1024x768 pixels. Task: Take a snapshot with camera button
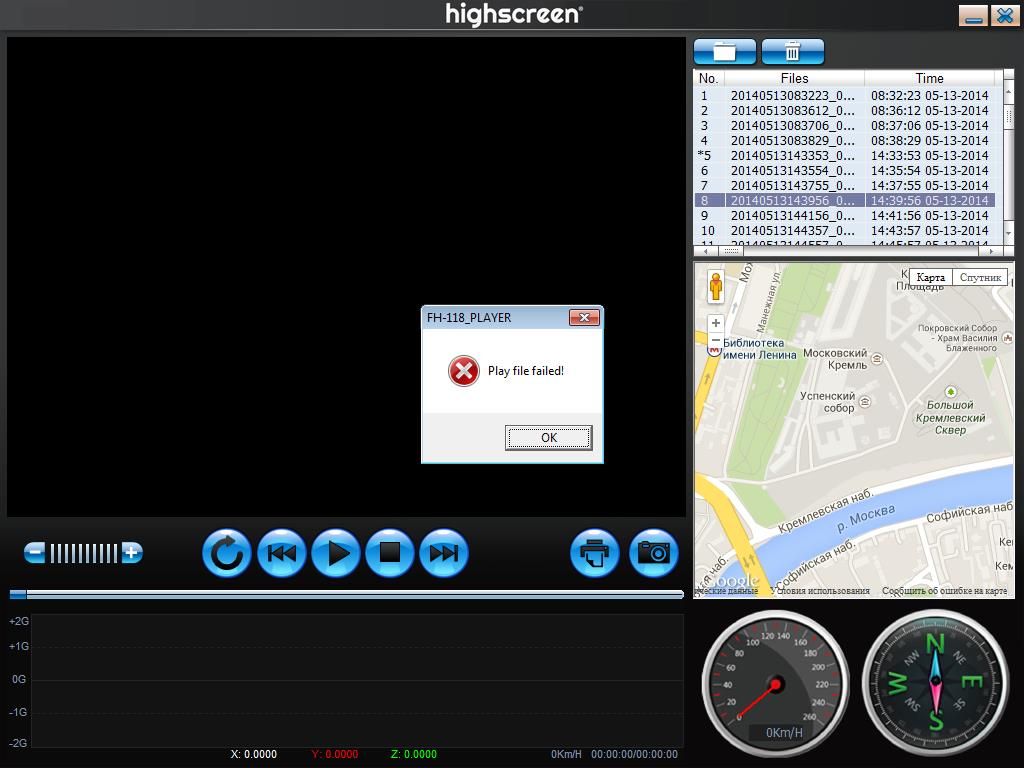point(654,553)
